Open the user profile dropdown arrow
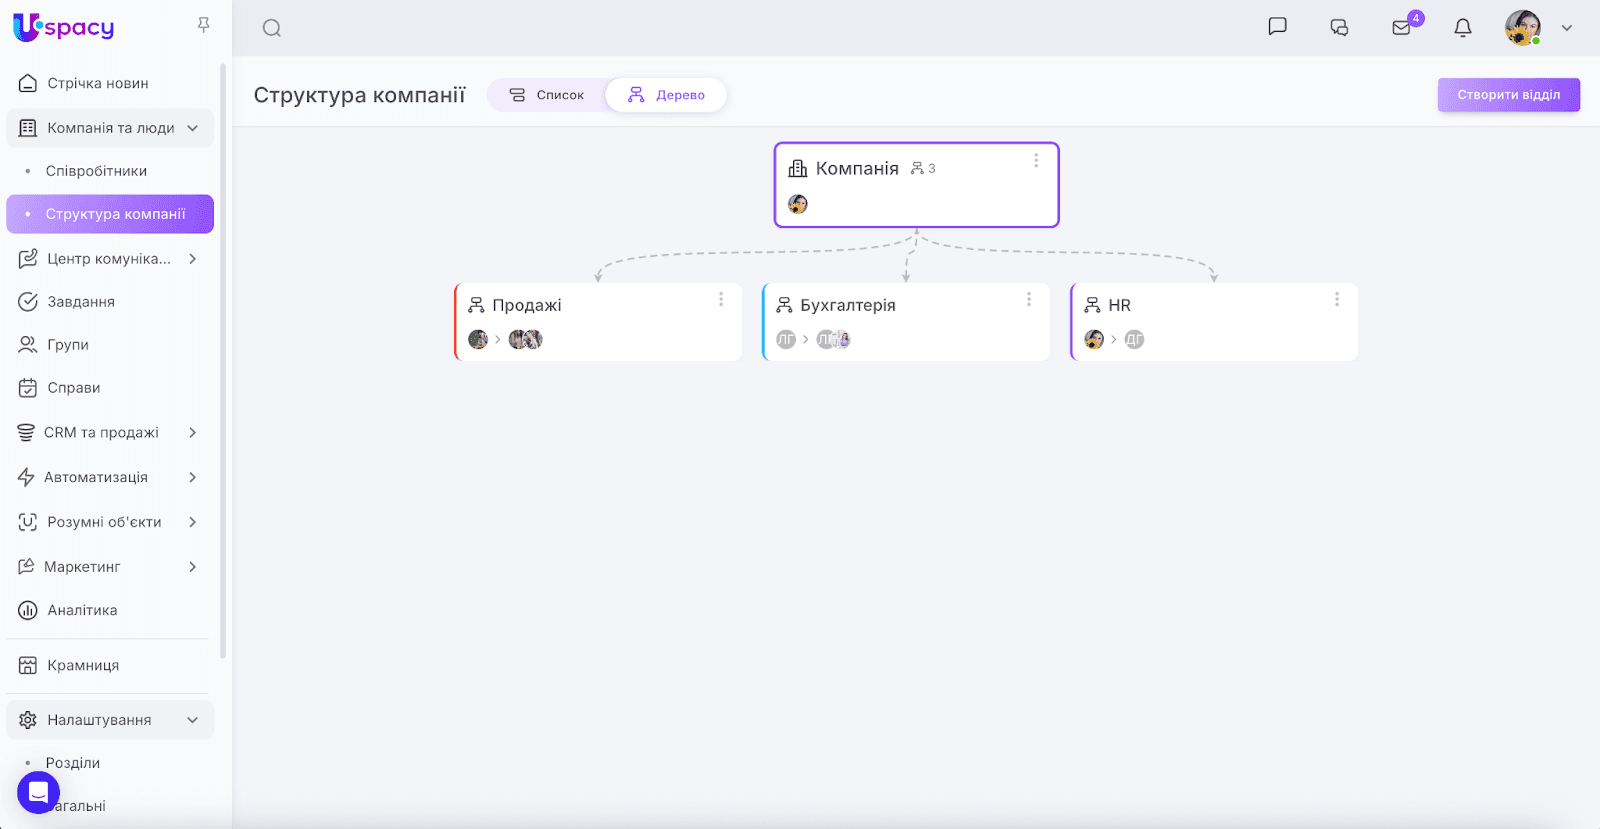1600x829 pixels. click(x=1567, y=28)
